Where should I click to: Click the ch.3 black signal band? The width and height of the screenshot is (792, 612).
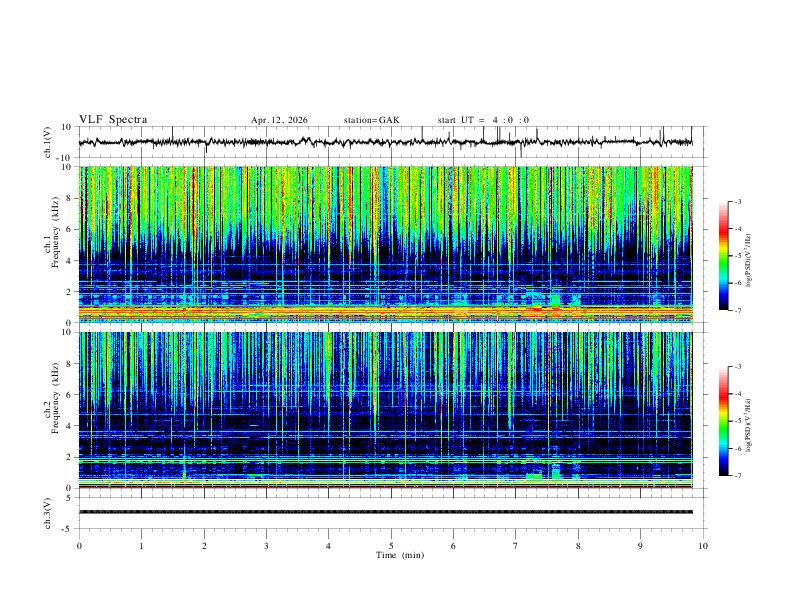[385, 512]
